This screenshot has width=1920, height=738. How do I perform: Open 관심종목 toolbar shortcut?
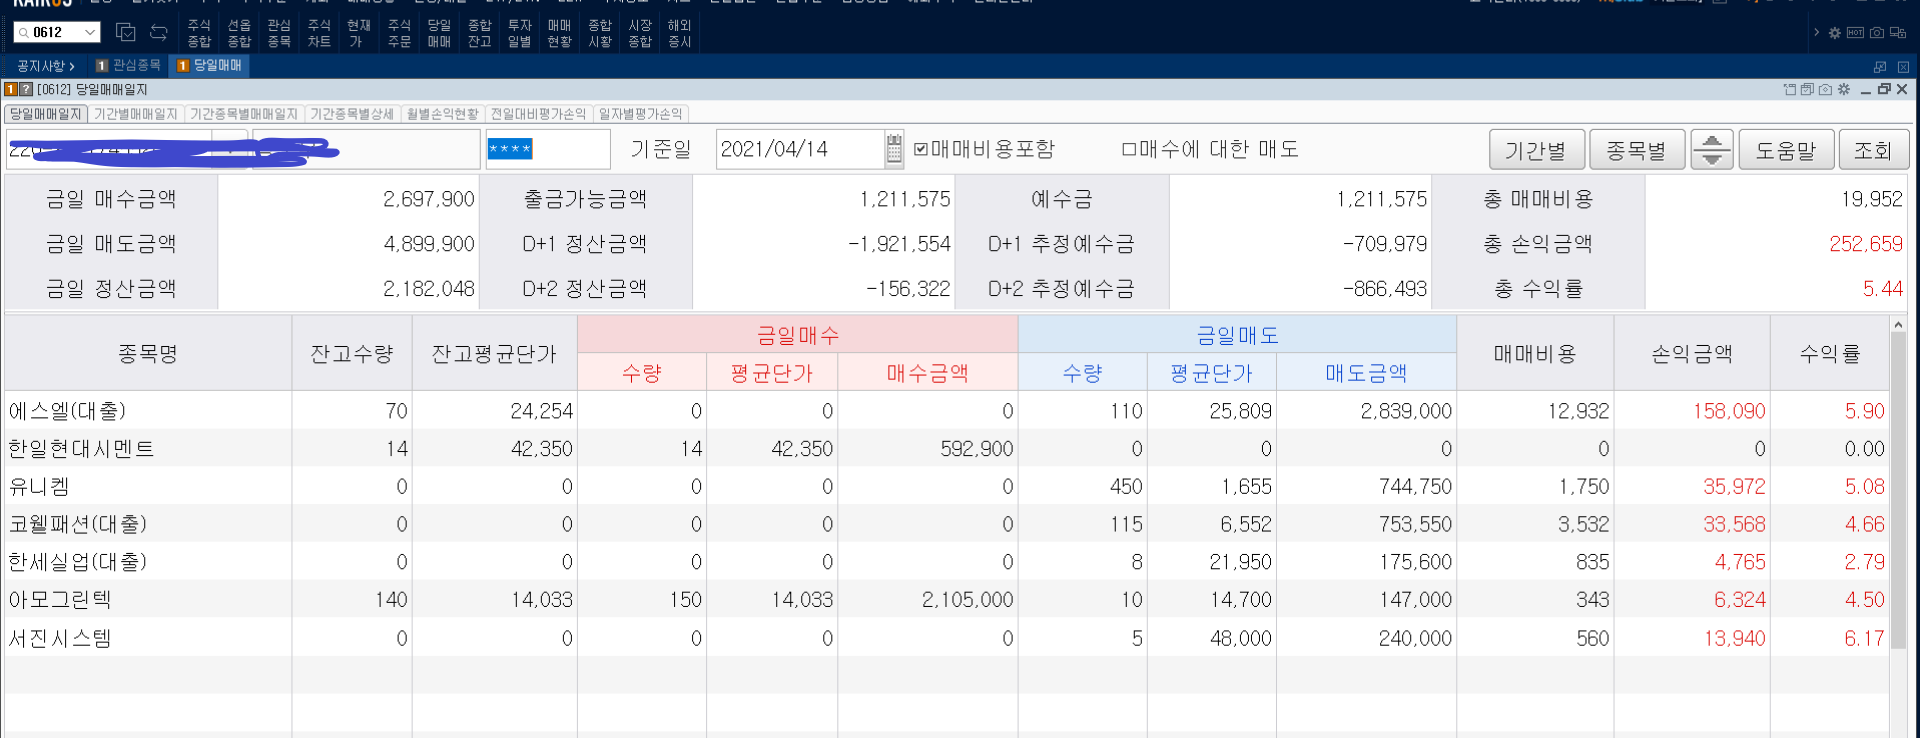point(279,33)
